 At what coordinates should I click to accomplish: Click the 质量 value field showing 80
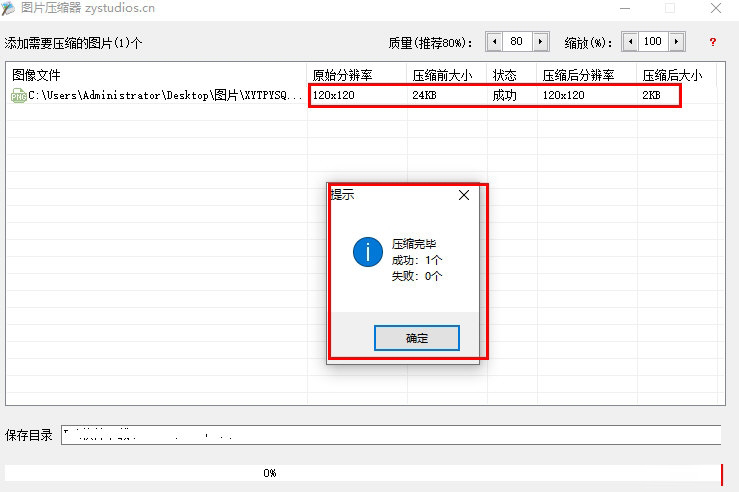pos(517,41)
